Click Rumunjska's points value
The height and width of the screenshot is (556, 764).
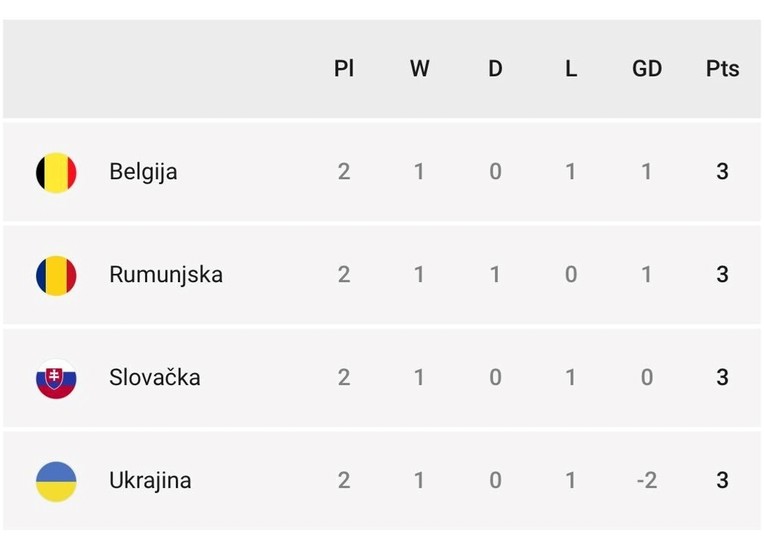click(x=722, y=275)
